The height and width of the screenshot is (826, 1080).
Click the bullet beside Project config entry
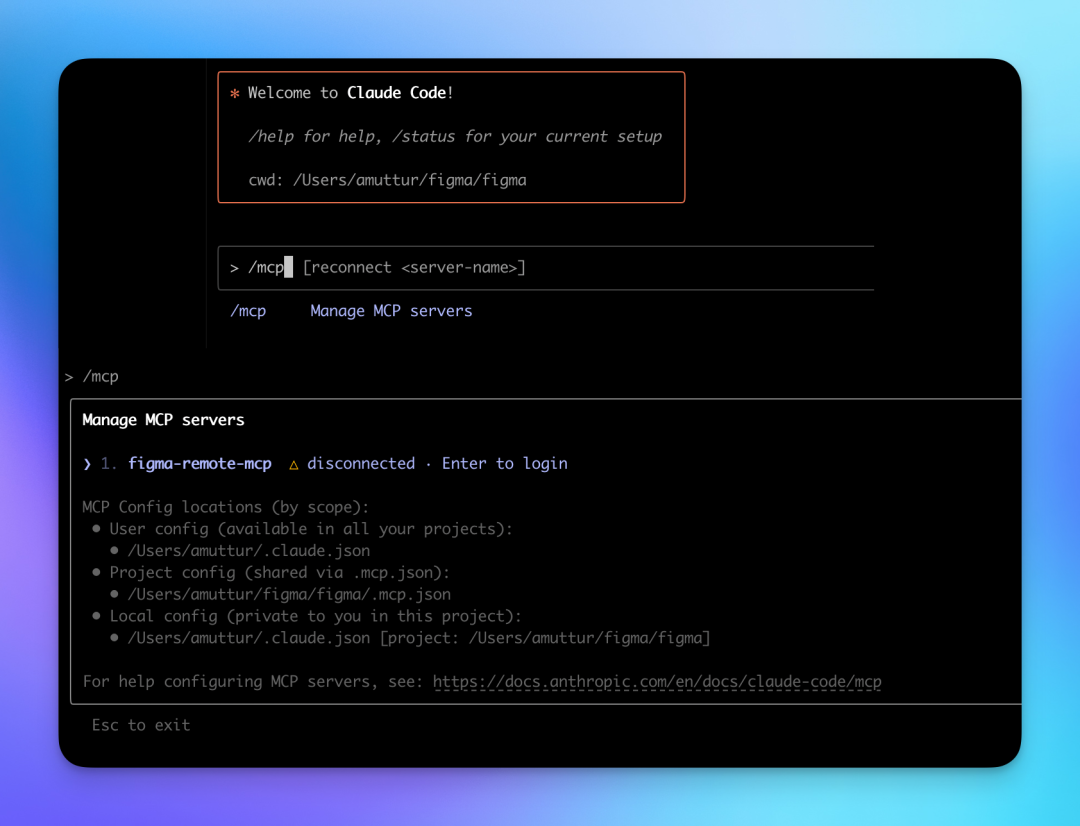point(95,572)
